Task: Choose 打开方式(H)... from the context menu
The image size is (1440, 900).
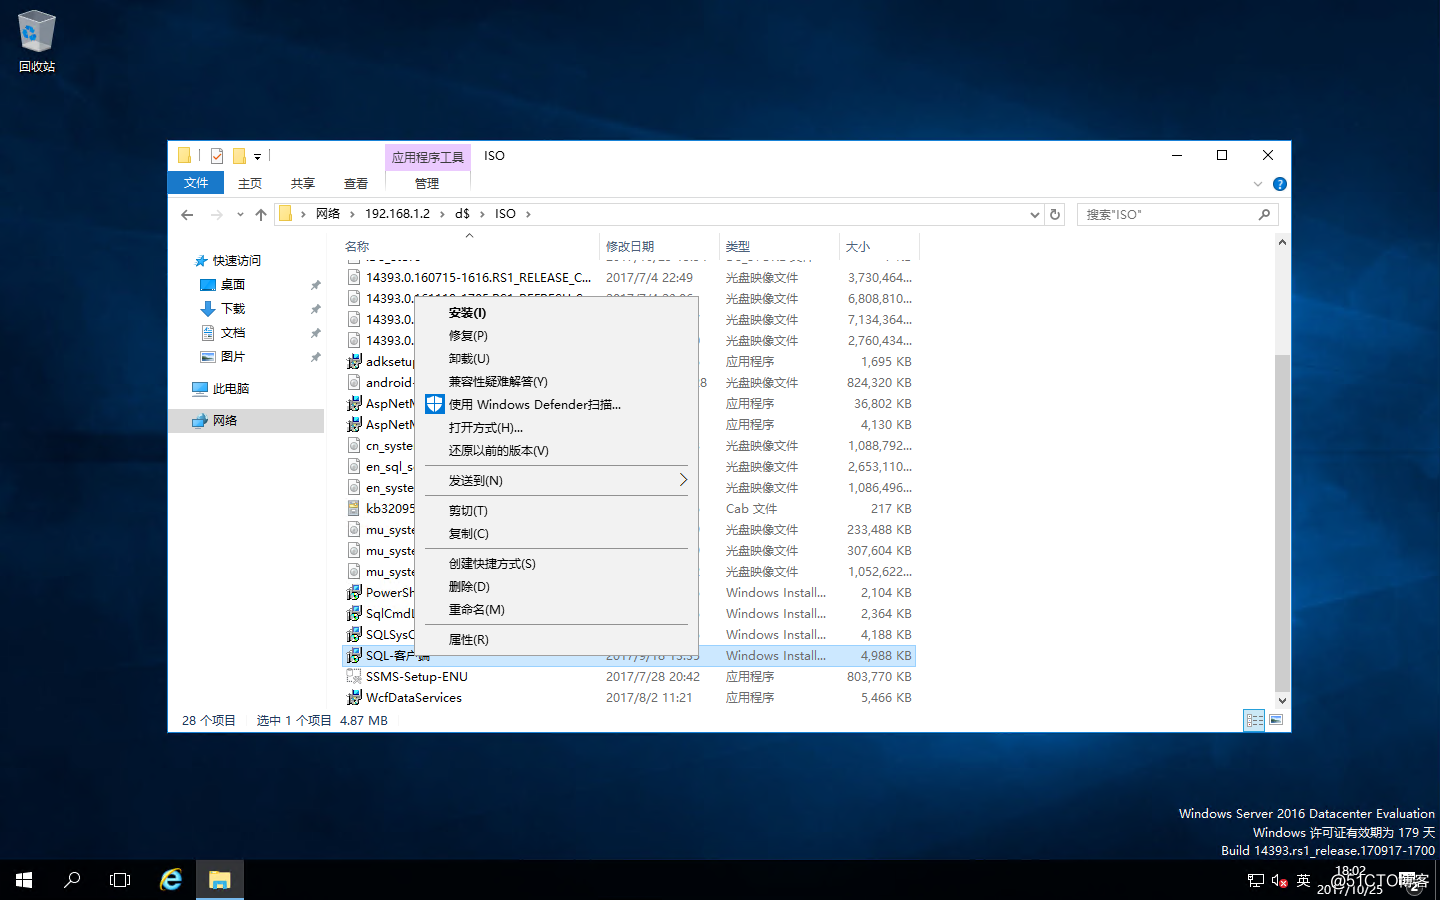Action: pyautogui.click(x=556, y=428)
